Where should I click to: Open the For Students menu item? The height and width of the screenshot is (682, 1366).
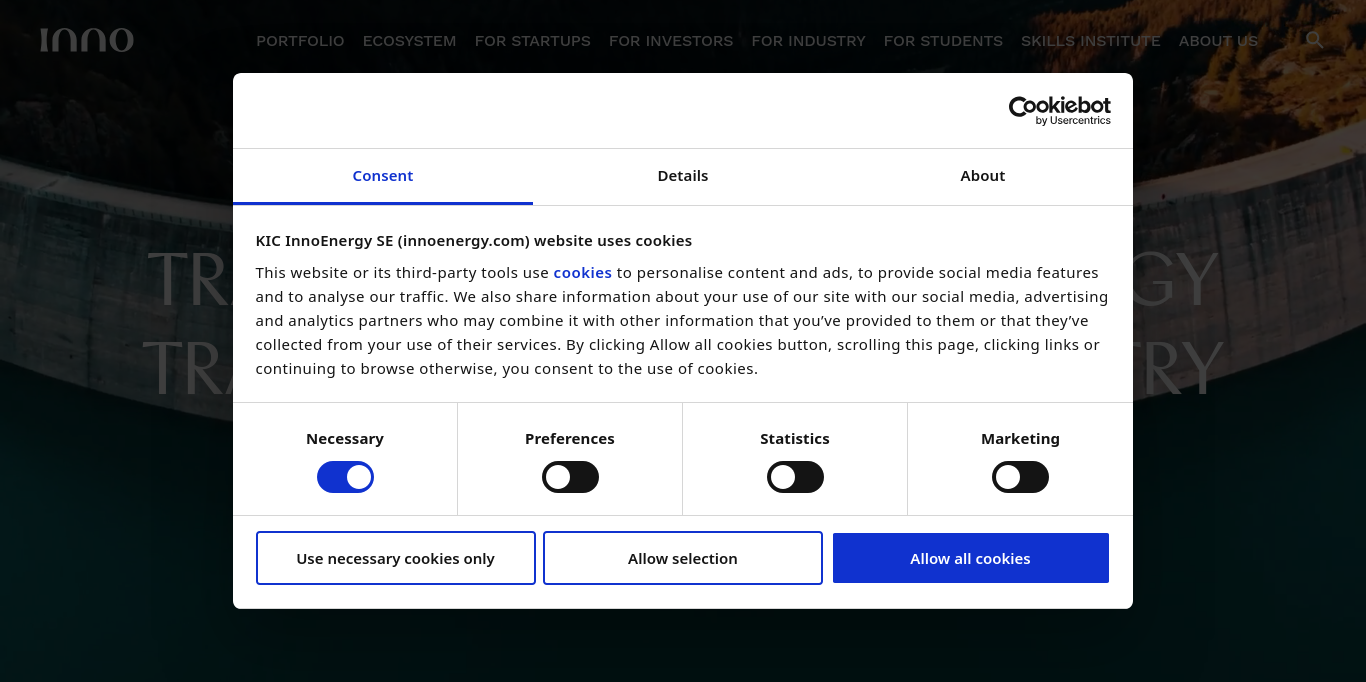943,41
